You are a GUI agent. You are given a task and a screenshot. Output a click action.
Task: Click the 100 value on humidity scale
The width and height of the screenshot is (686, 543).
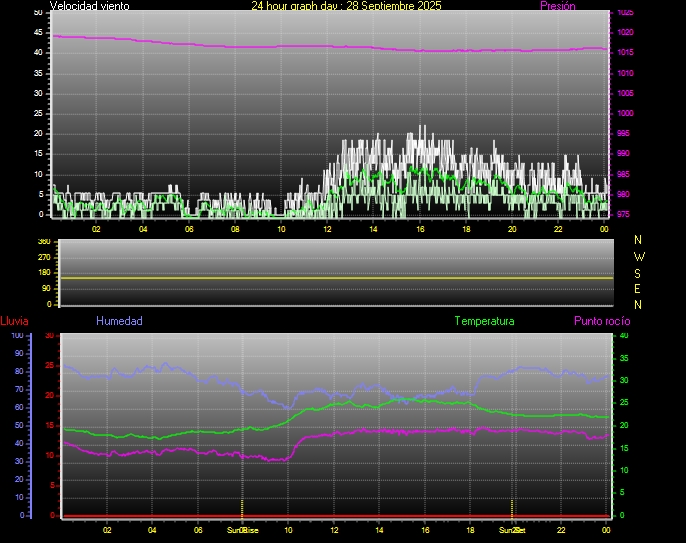point(17,336)
